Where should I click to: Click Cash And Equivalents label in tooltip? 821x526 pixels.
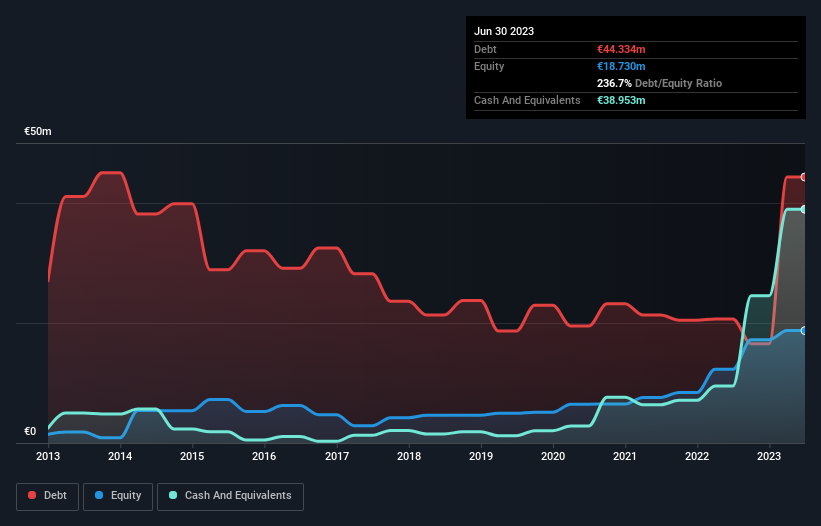pos(527,100)
